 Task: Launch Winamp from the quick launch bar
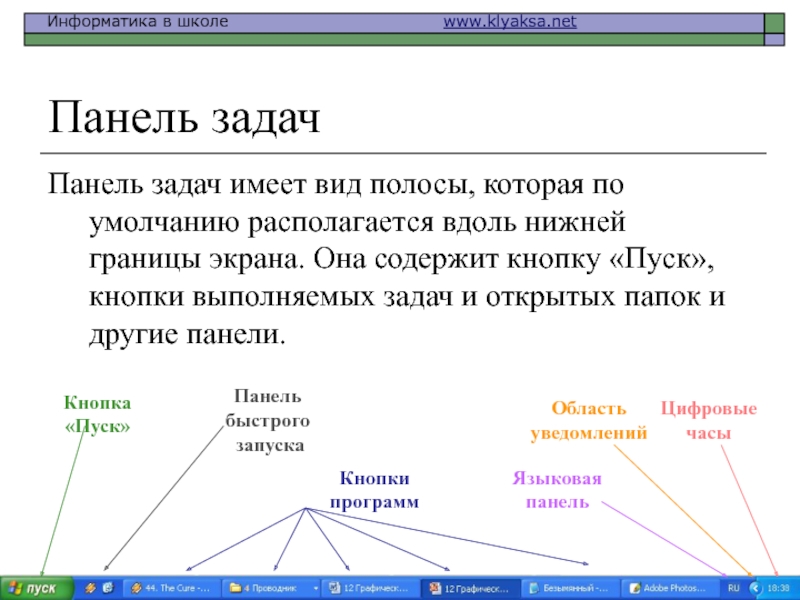click(x=91, y=588)
